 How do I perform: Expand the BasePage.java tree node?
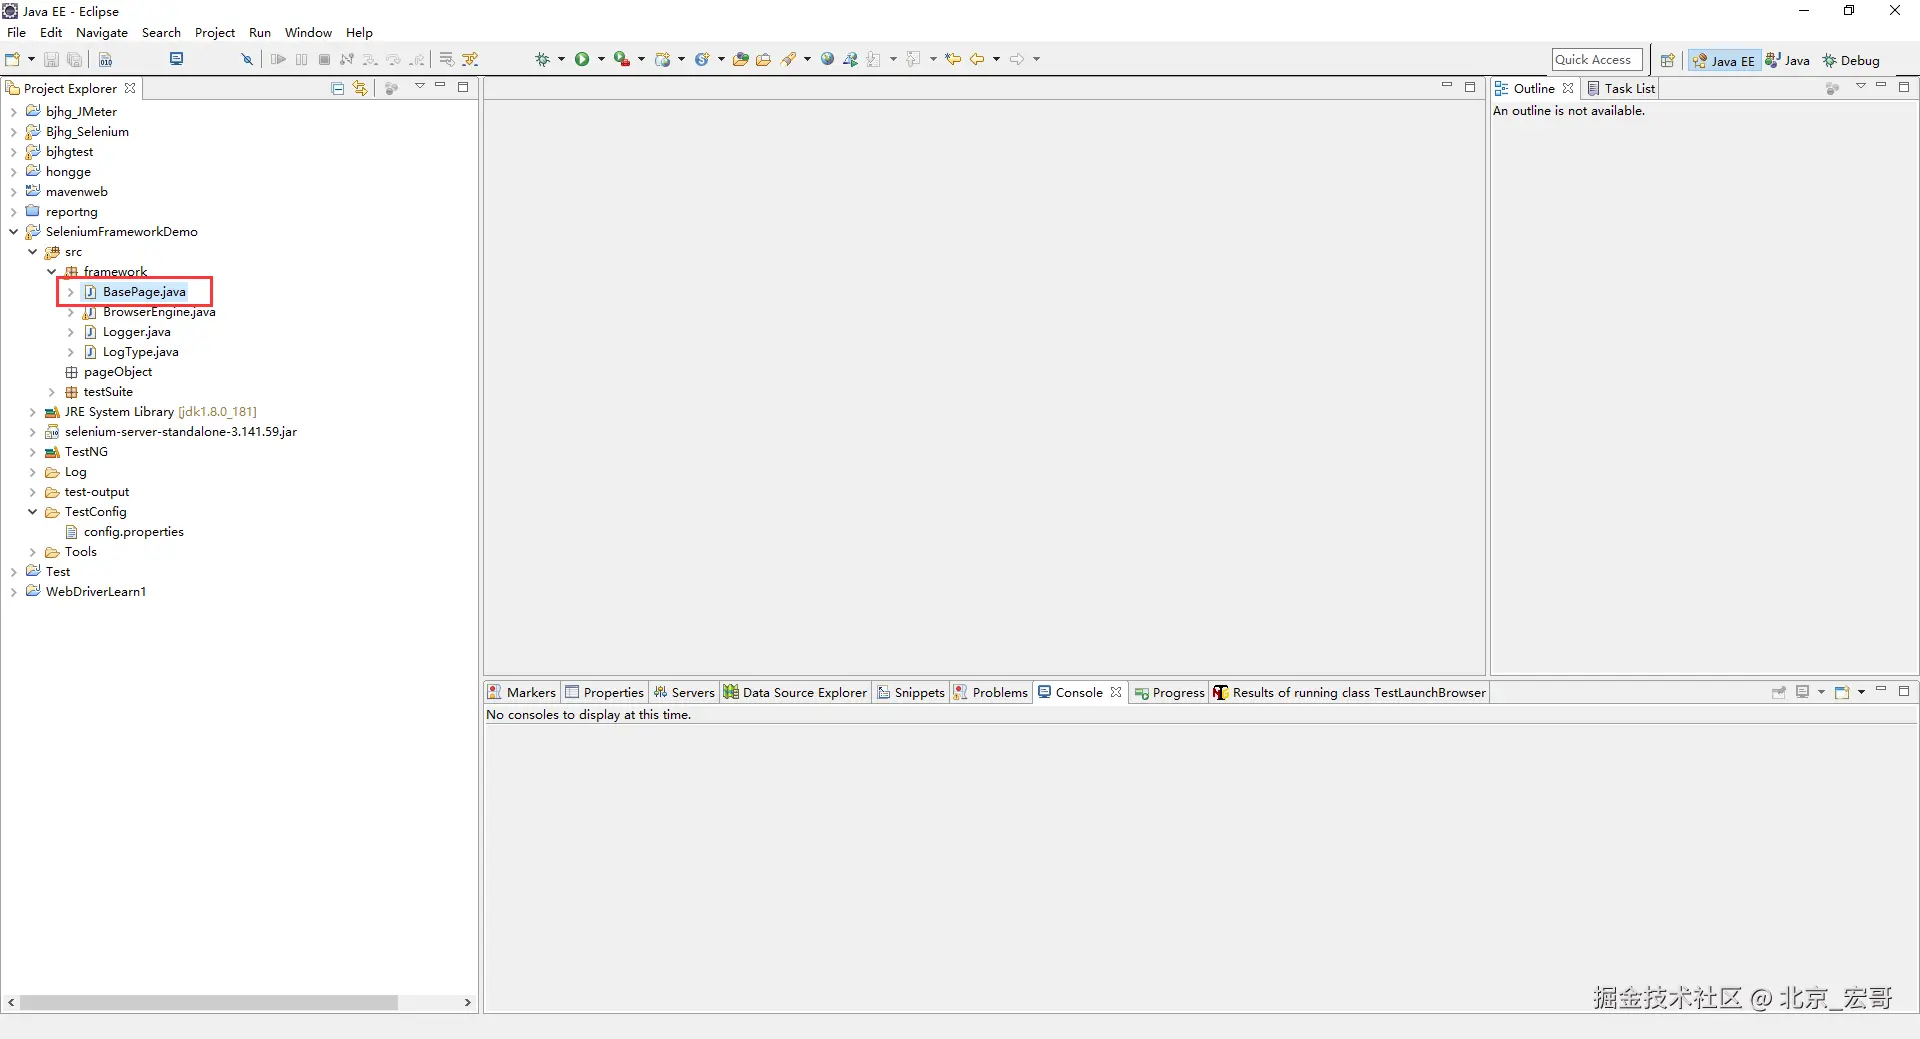coord(70,292)
